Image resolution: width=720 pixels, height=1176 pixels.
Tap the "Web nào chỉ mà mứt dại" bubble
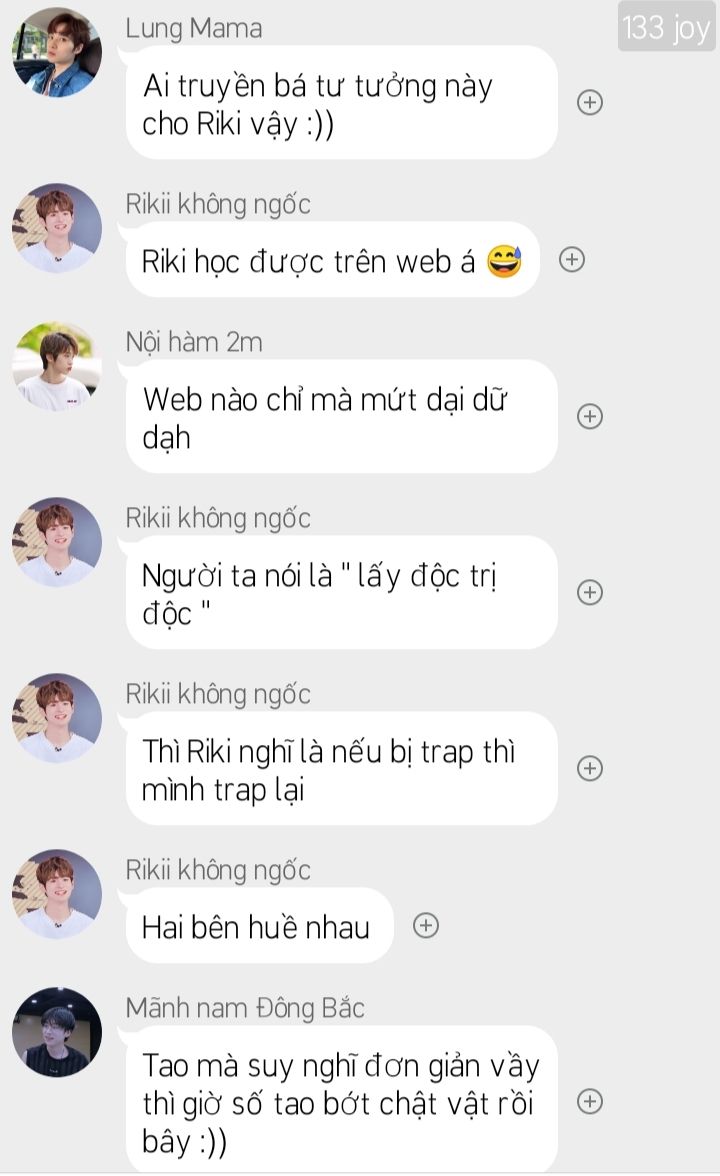click(340, 417)
